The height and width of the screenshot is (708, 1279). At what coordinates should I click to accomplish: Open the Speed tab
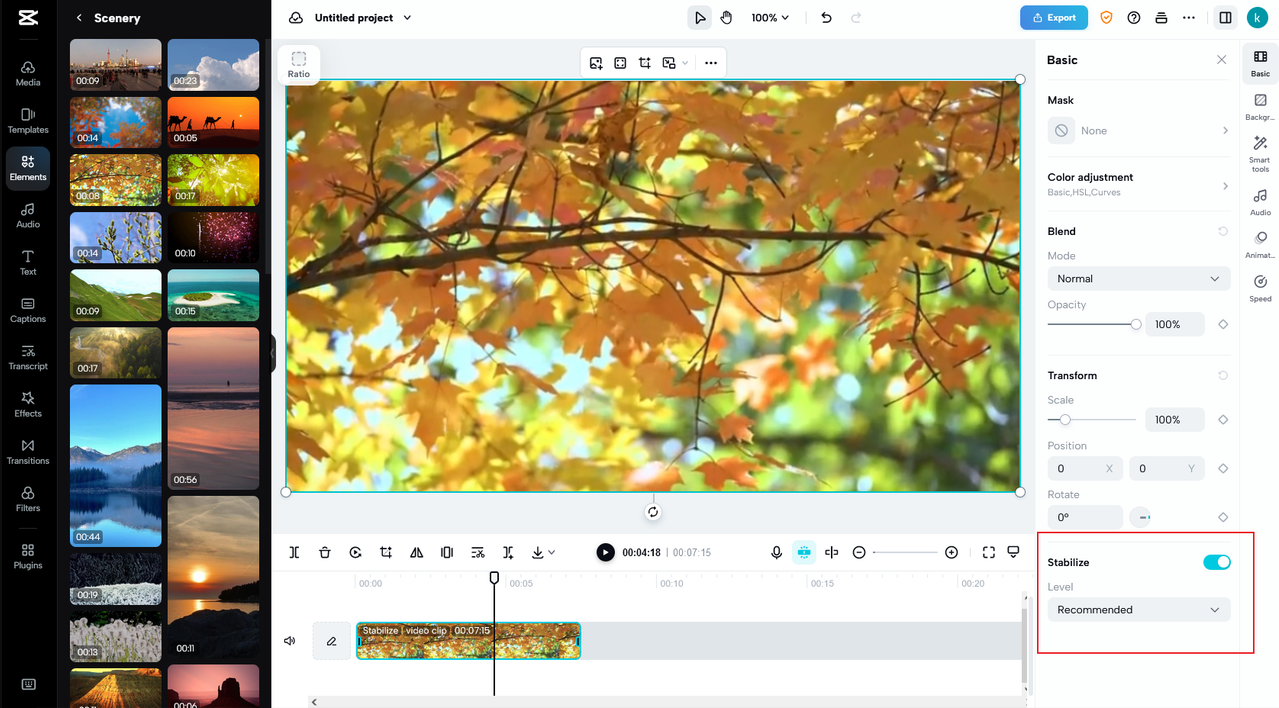tap(1260, 288)
